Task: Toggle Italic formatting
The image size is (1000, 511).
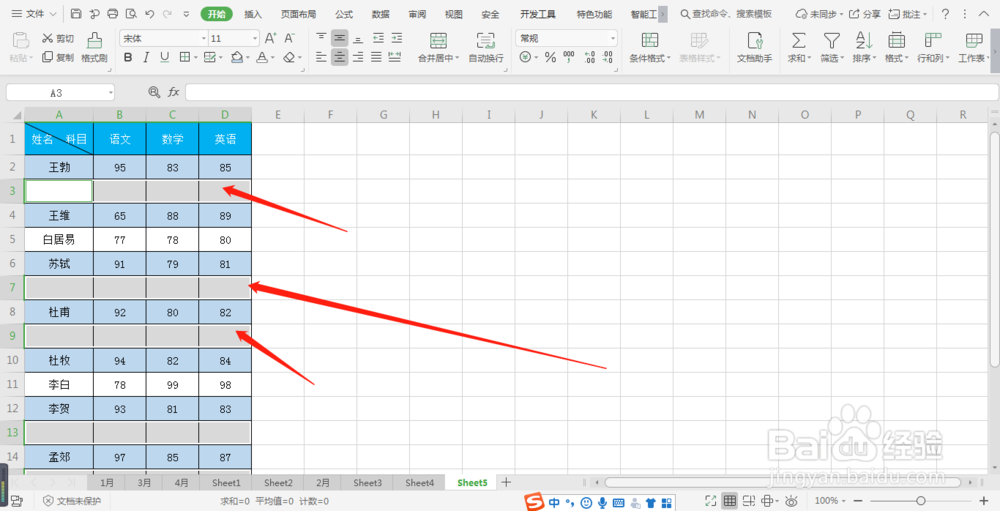Action: pyautogui.click(x=146, y=57)
